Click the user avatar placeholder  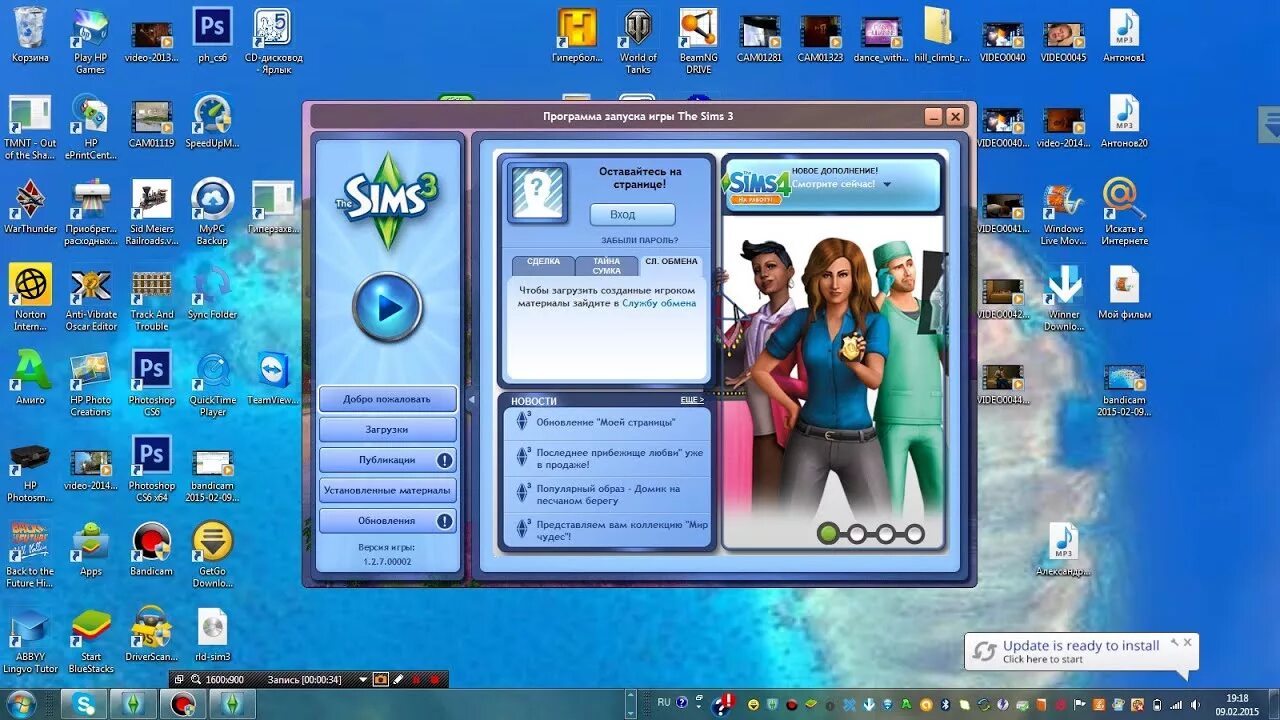(537, 193)
